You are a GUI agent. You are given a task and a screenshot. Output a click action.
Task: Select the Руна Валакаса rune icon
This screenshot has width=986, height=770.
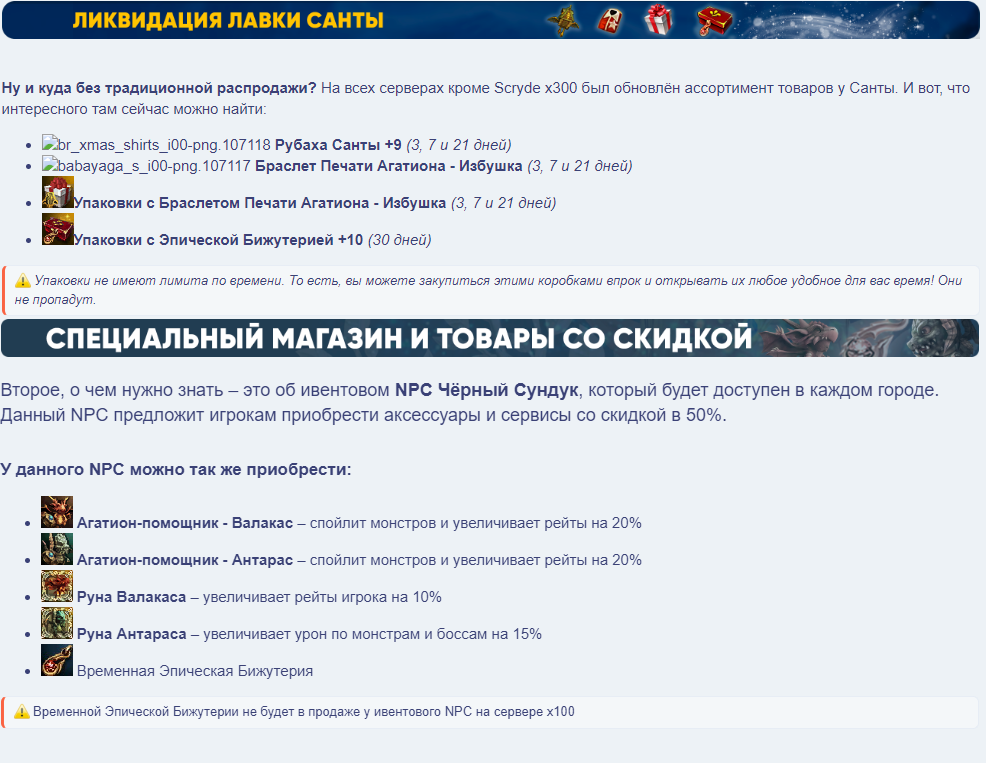57,587
